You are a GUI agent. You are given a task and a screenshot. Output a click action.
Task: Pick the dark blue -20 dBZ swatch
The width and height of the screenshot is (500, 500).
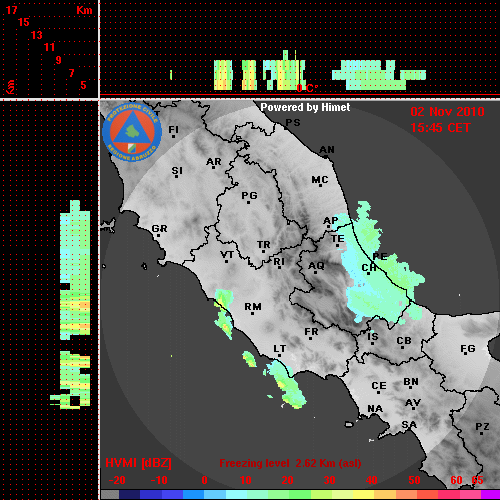click(x=130, y=494)
